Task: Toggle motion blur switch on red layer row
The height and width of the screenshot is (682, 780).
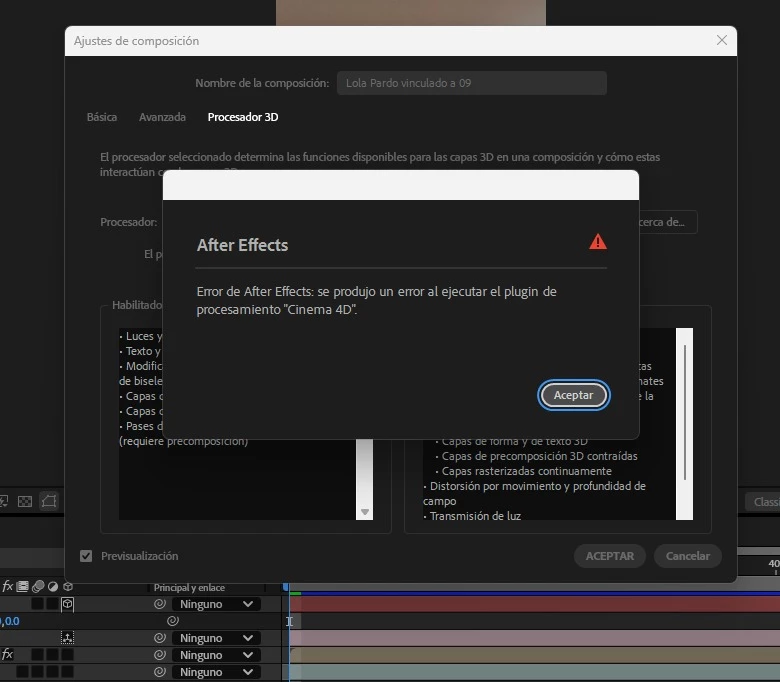Action: click(37, 604)
